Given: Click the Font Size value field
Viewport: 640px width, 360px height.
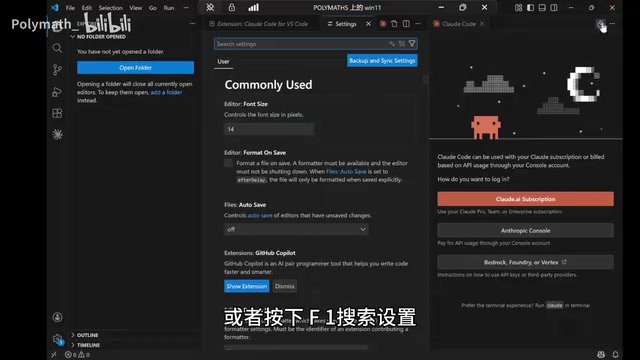Looking at the screenshot, I should tap(269, 129).
